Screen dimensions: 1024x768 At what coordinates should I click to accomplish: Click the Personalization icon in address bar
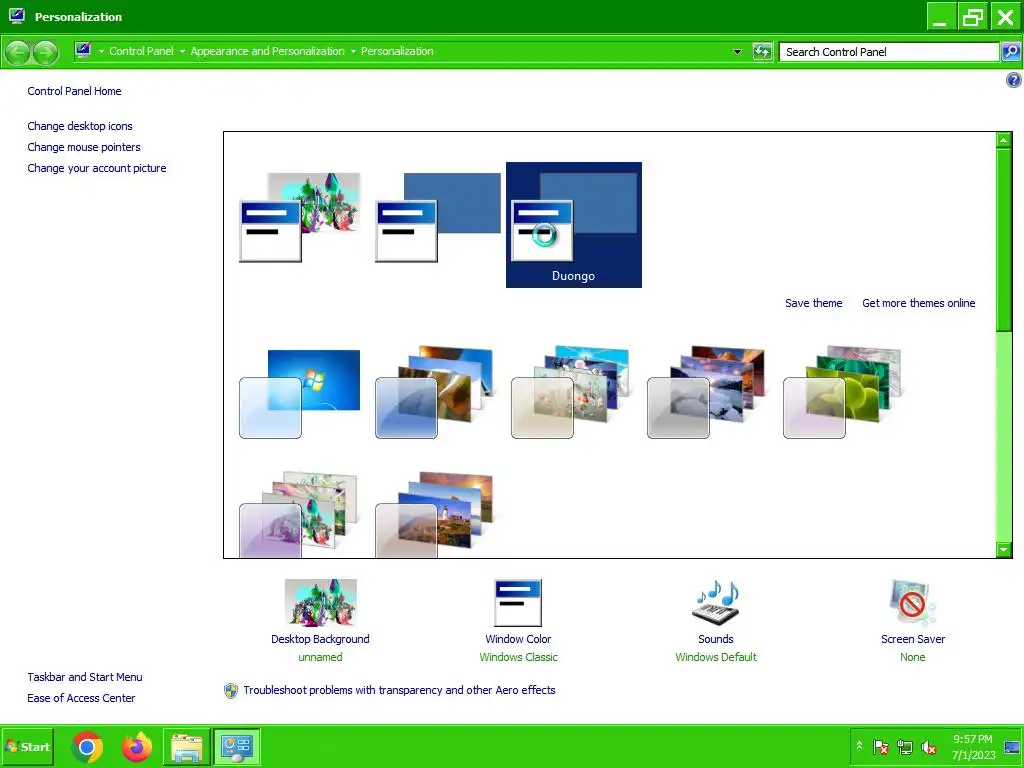pyautogui.click(x=83, y=50)
